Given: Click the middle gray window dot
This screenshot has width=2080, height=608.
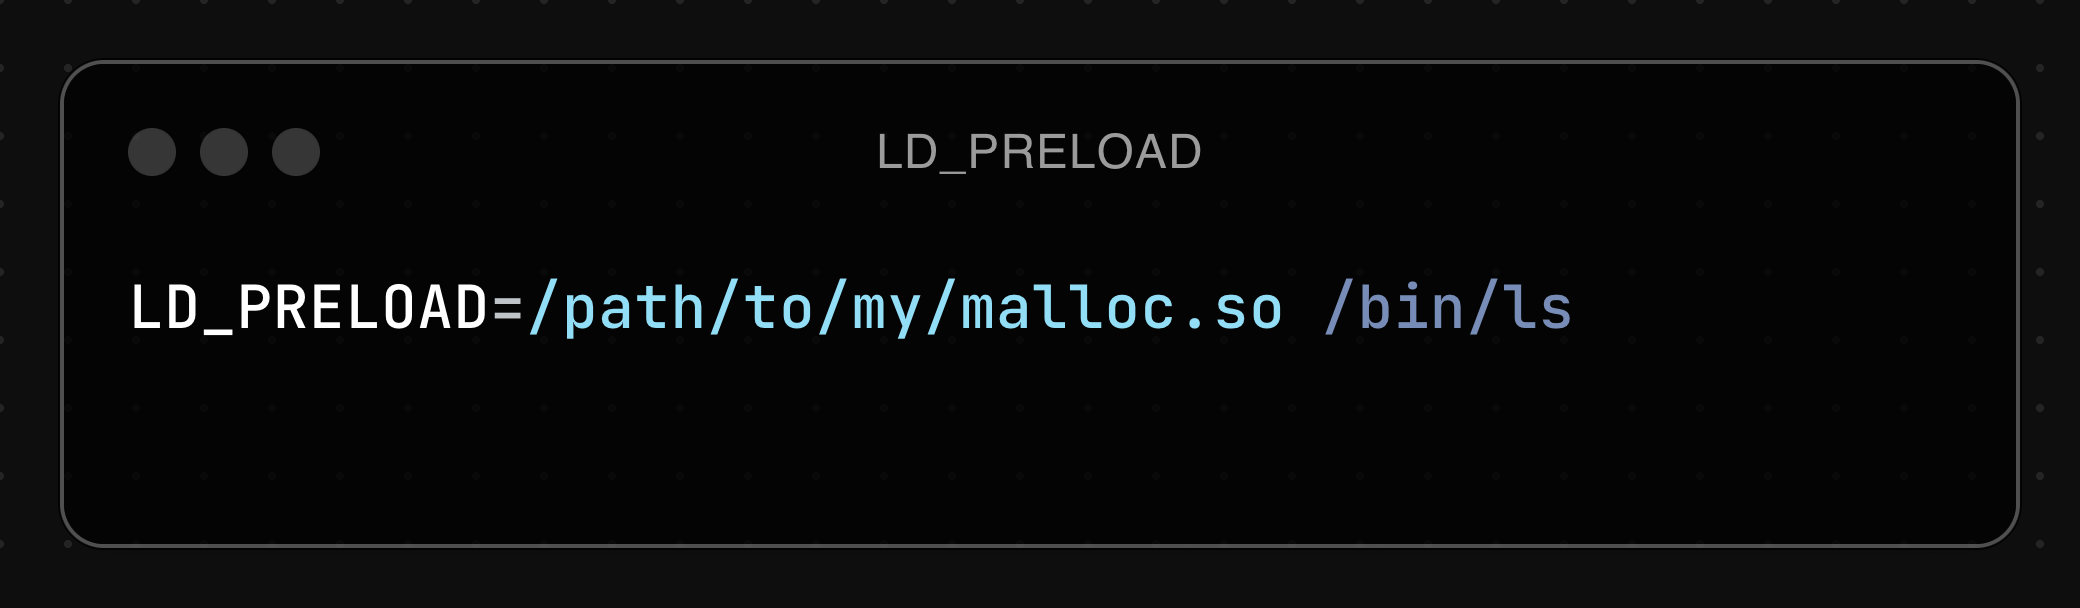Looking at the screenshot, I should (224, 152).
